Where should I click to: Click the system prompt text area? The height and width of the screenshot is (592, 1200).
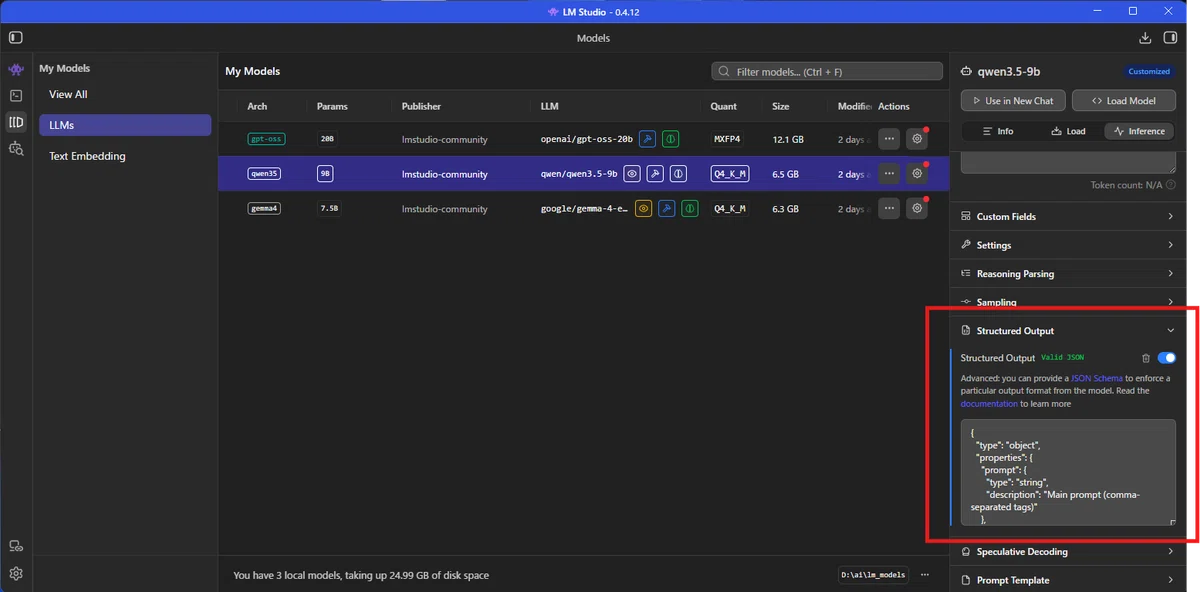click(x=1068, y=164)
